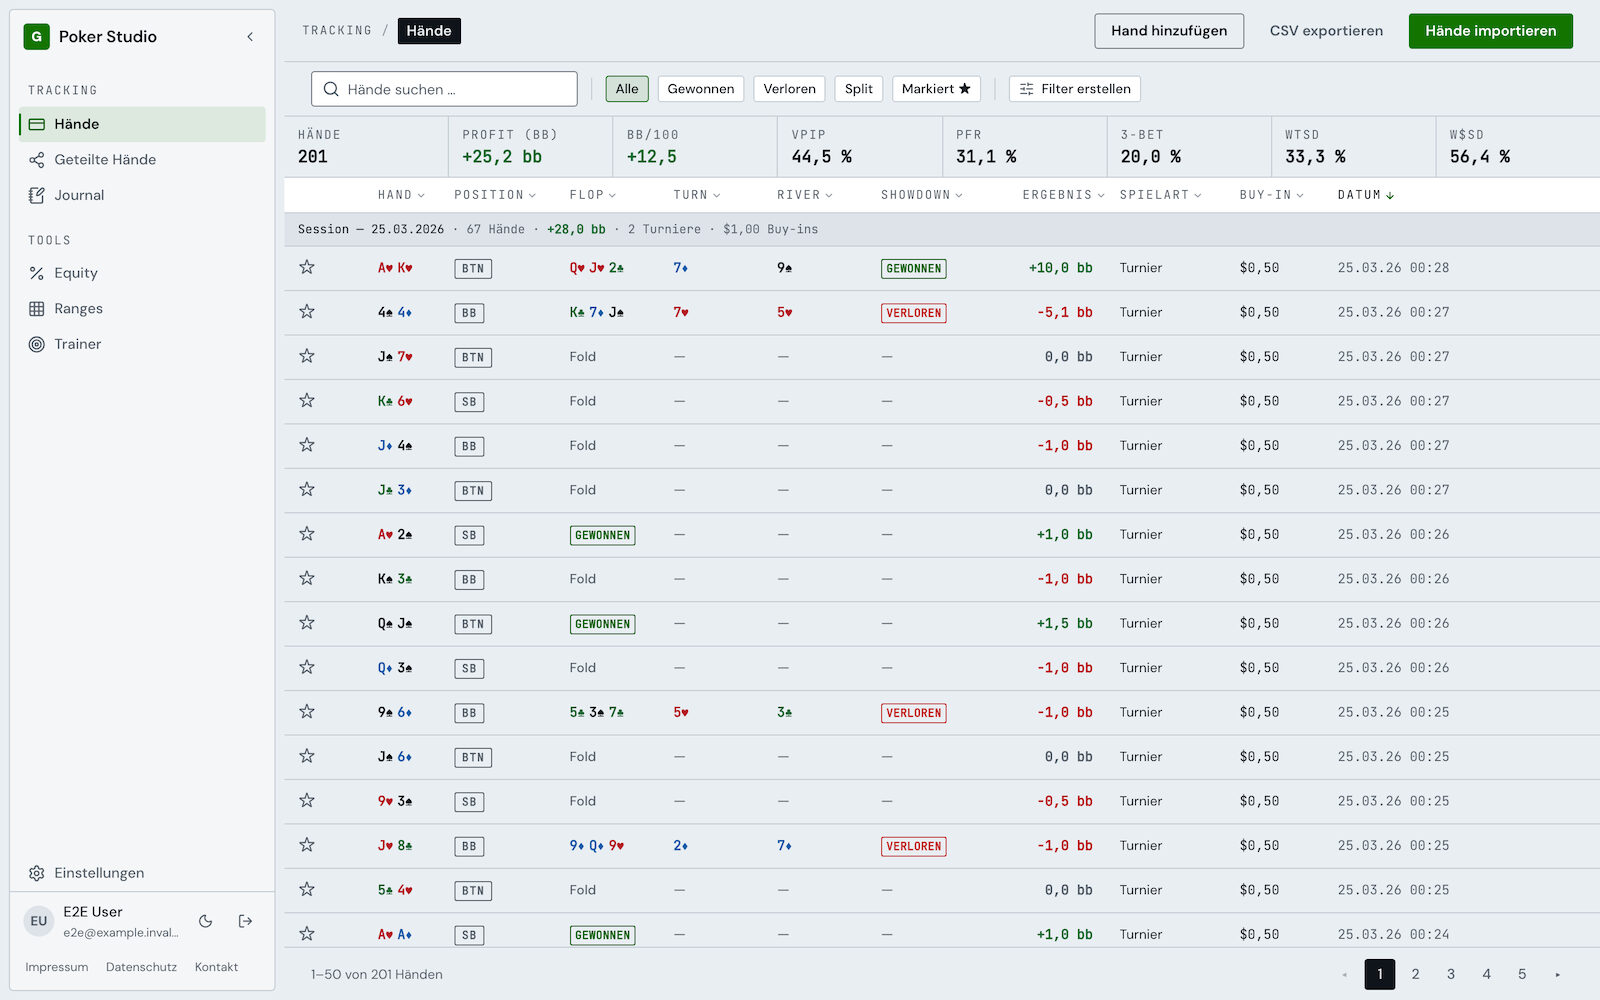Star the A♥ 2♠ hand row
This screenshot has width=1600, height=1000.
click(307, 534)
